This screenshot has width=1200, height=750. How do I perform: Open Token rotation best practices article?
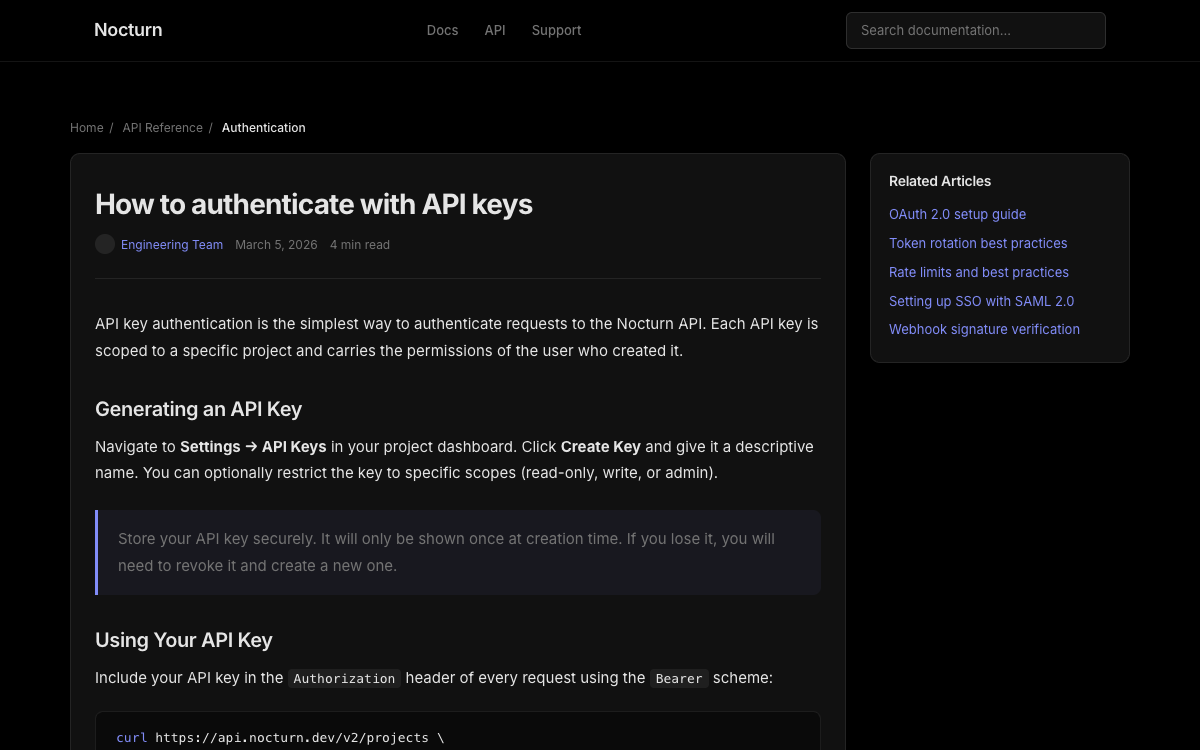coord(978,243)
